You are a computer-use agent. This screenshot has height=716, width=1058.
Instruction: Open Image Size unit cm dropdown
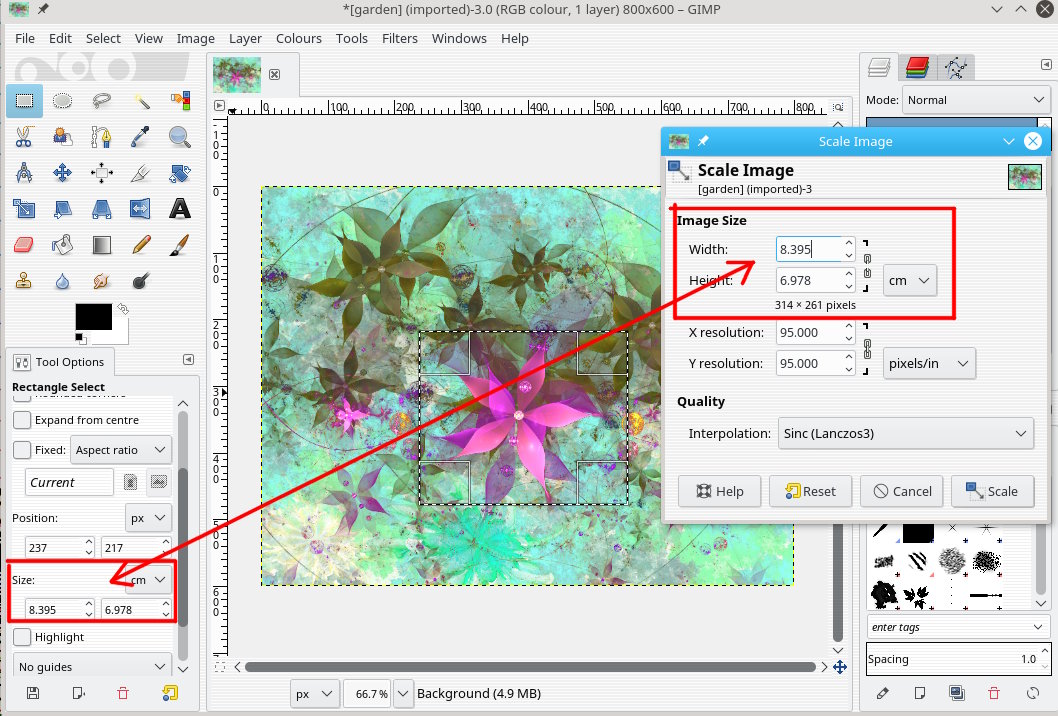[x=910, y=281]
